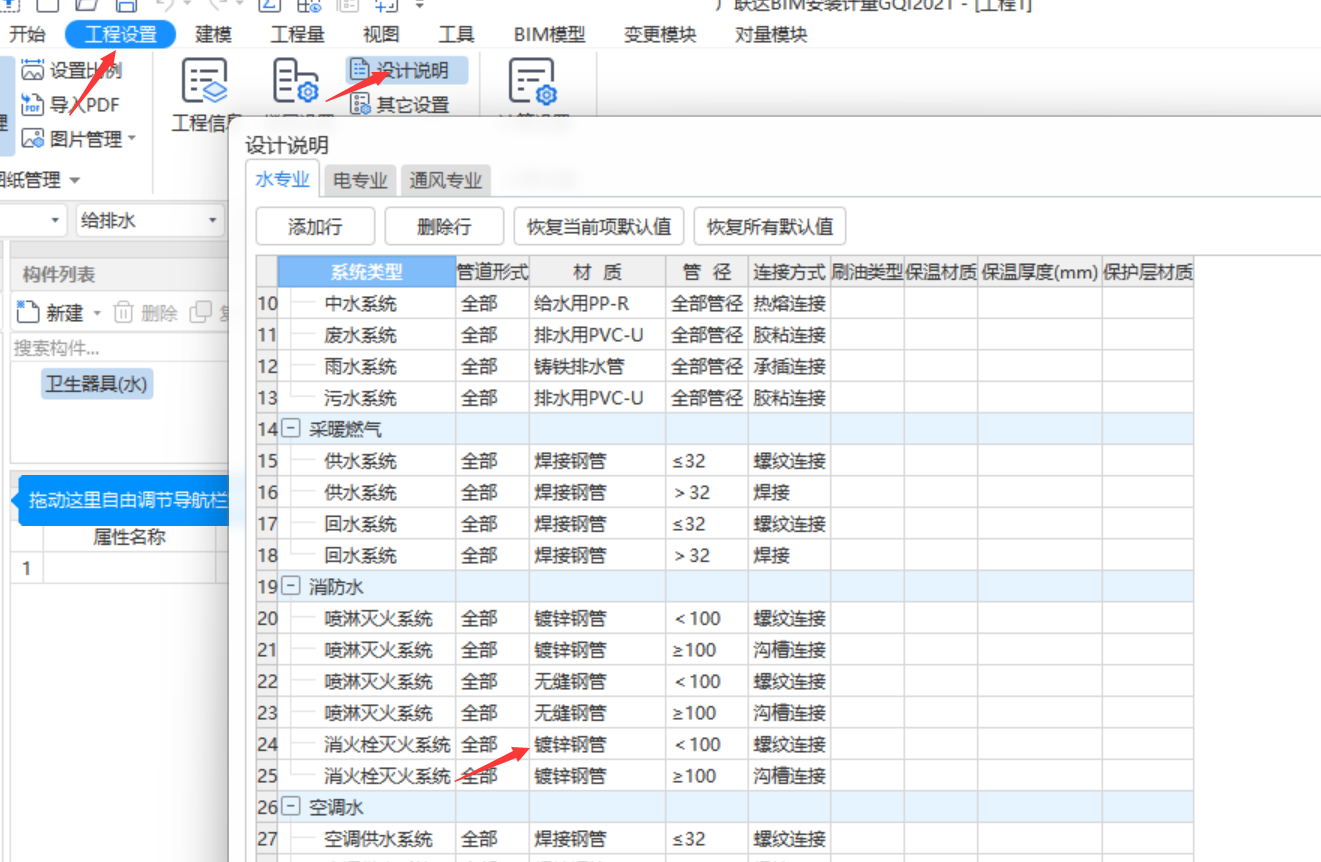The image size is (1321, 862).
Task: Open the 工程信息 project info icon
Action: click(204, 82)
